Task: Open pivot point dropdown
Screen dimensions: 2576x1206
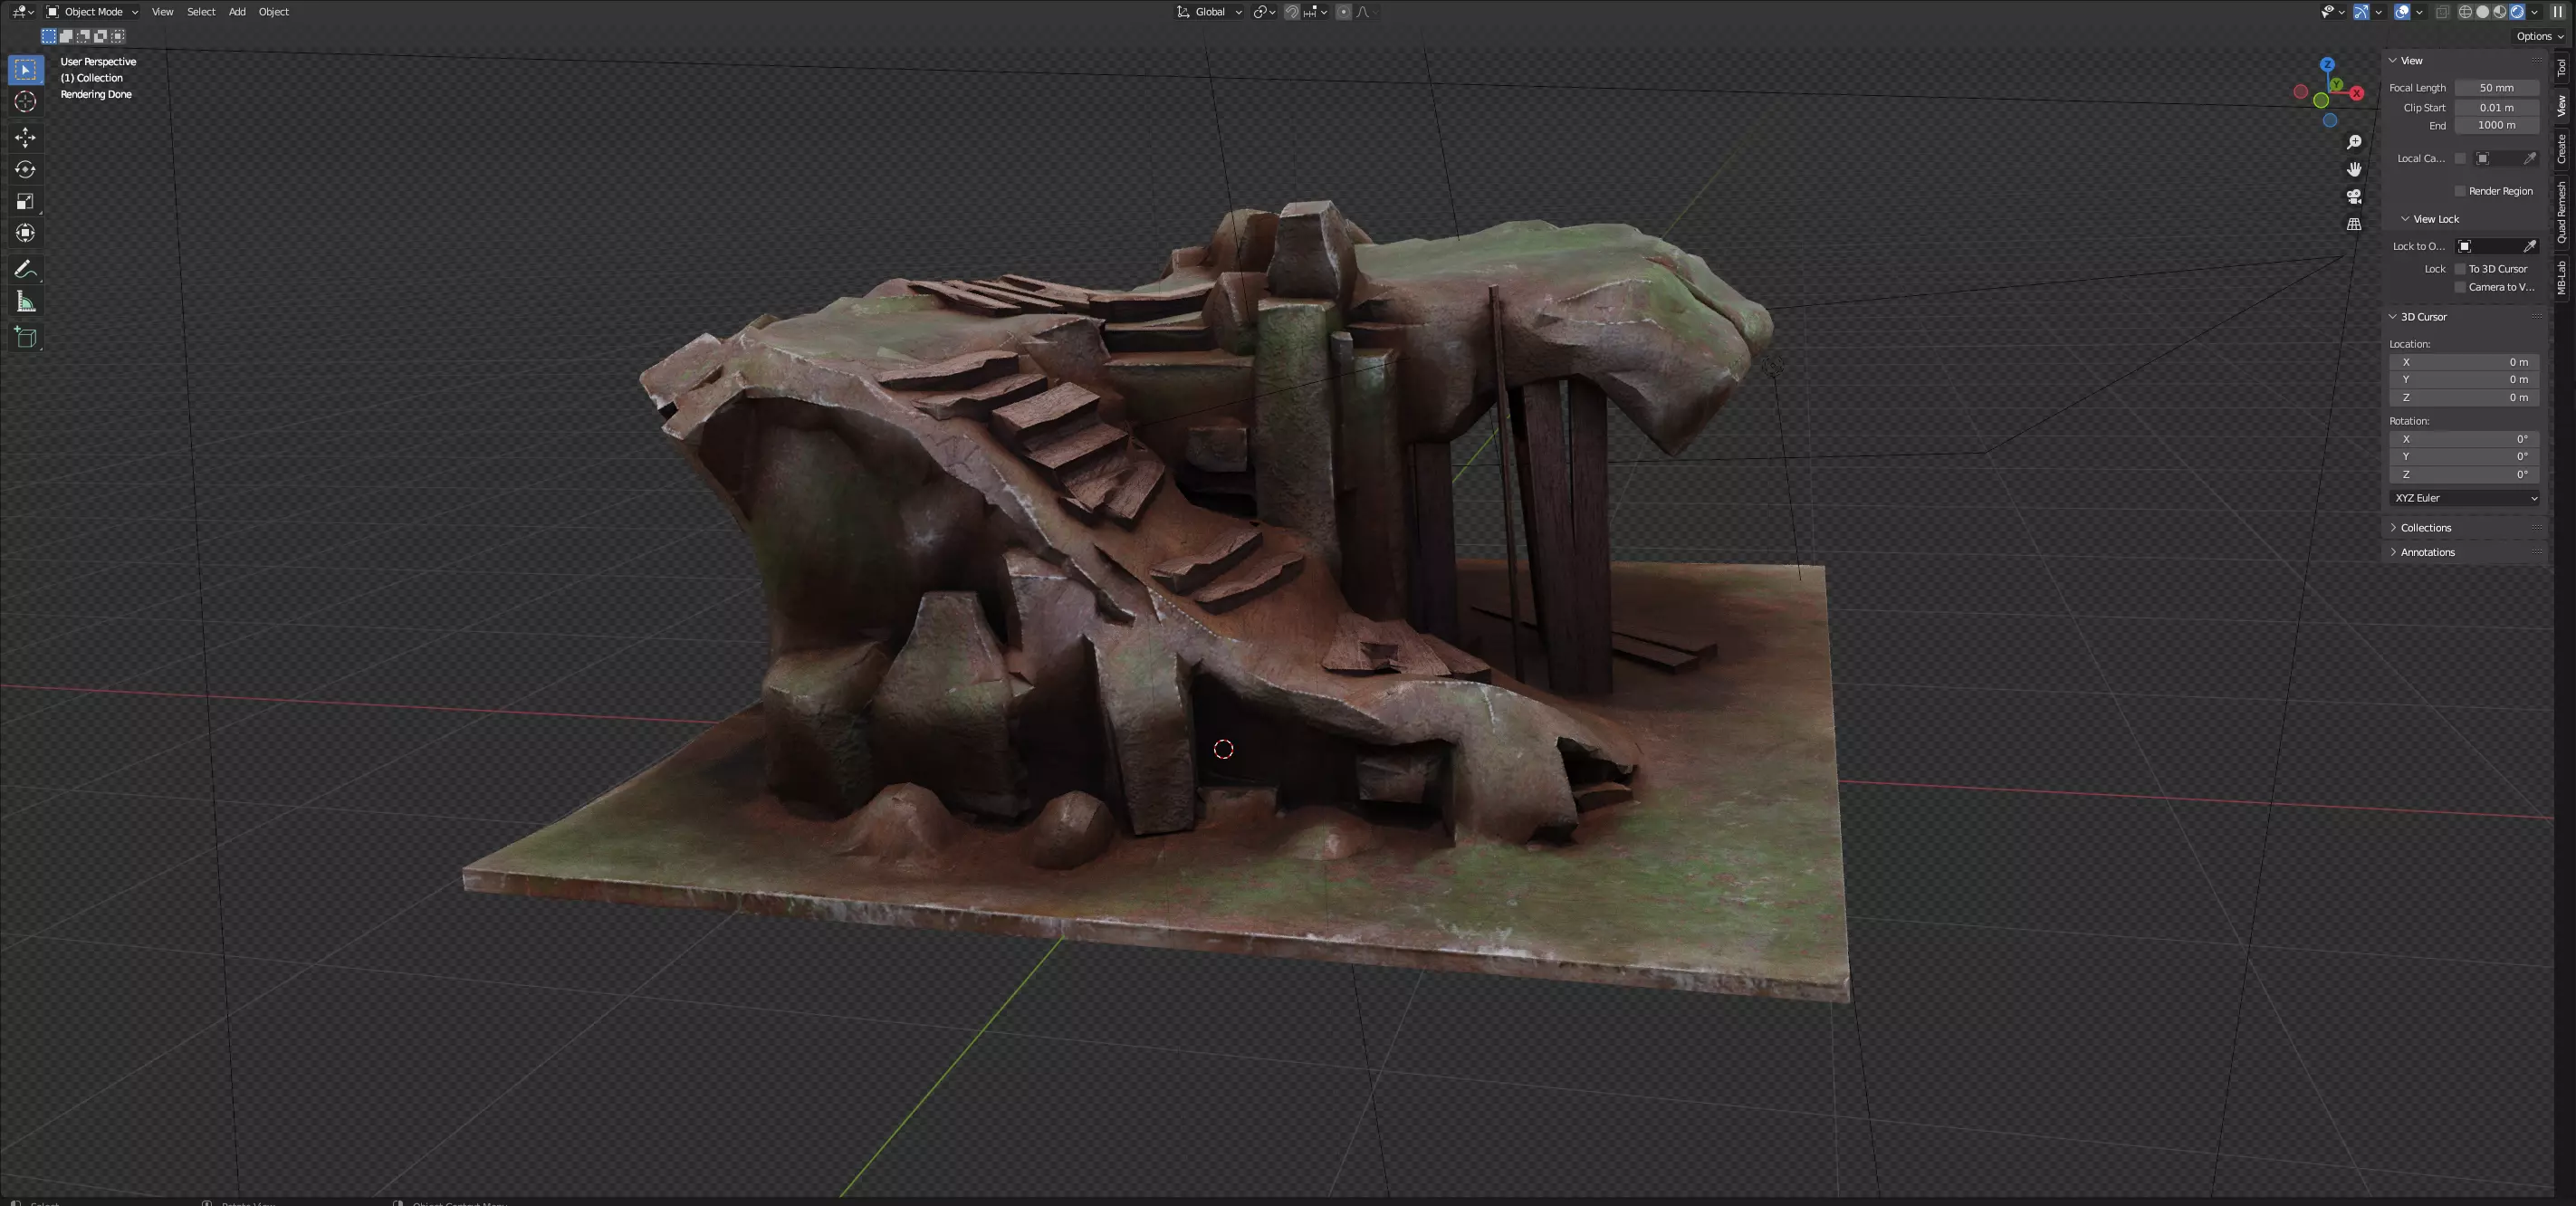Action: [x=1265, y=12]
